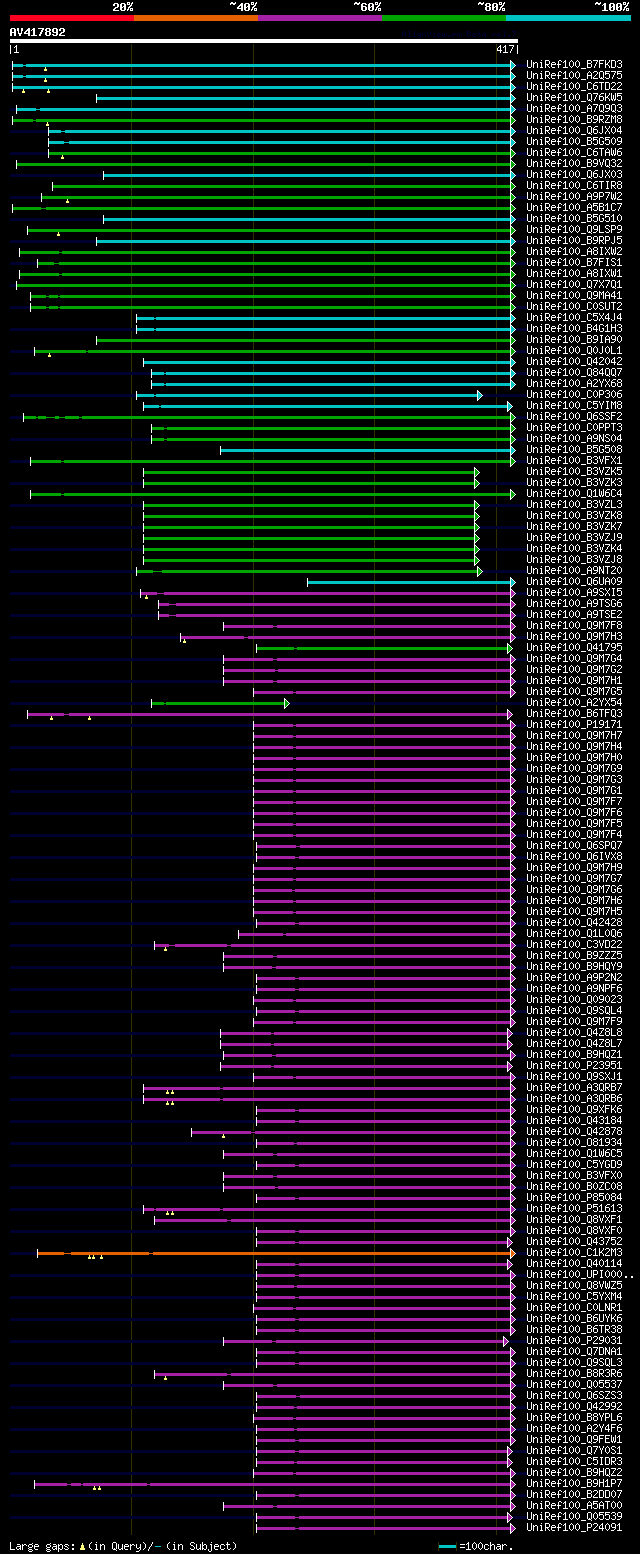The image size is (640, 1554).
Task: Select UniRef100_C6TIR8 label
Action: pyautogui.click(x=574, y=185)
